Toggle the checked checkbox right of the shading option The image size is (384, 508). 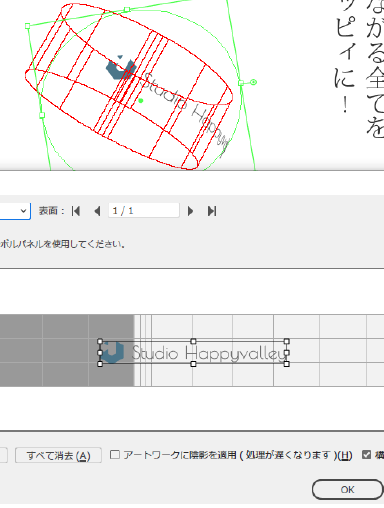click(366, 454)
